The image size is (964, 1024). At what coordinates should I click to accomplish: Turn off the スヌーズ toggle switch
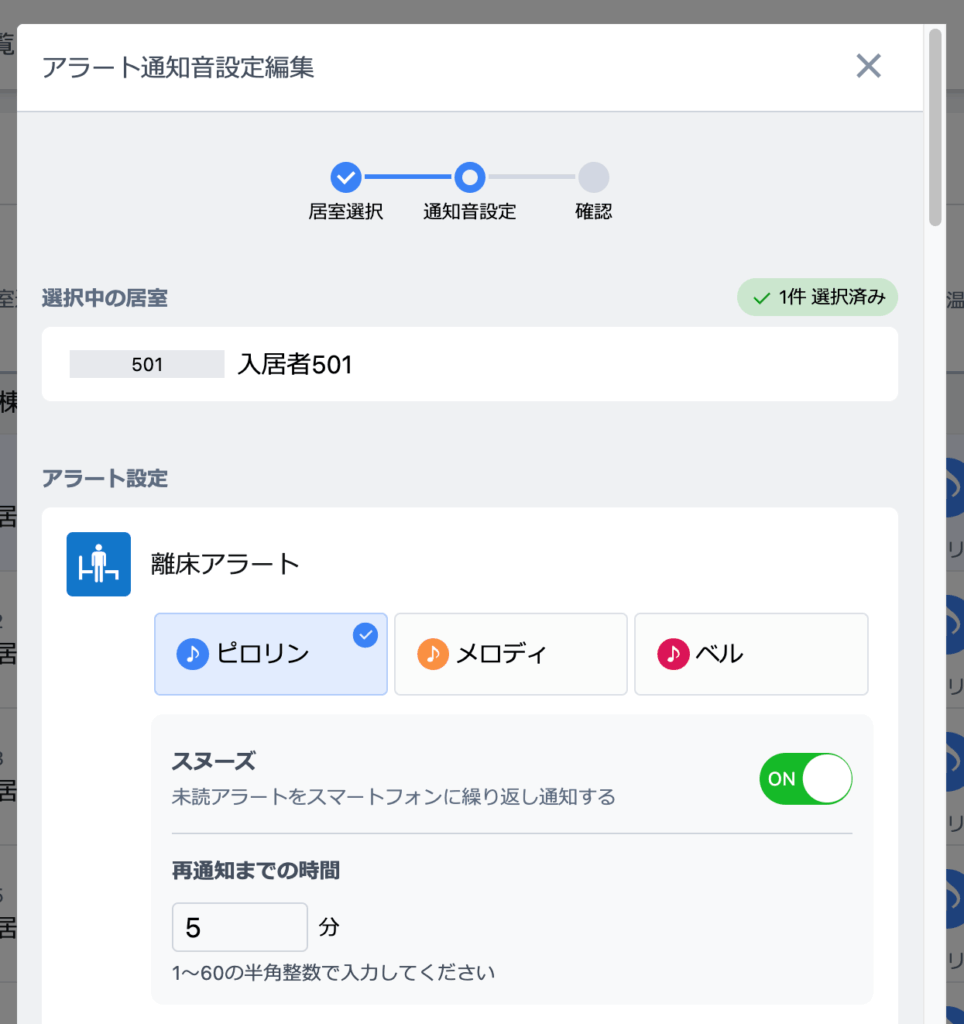805,778
